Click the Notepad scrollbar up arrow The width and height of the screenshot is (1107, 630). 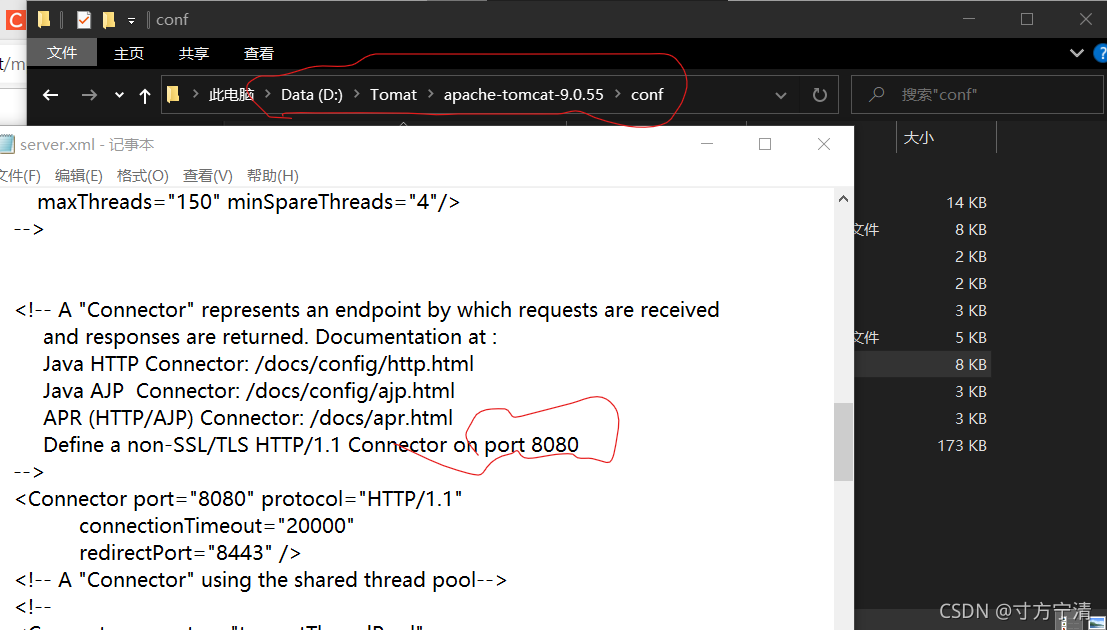pyautogui.click(x=843, y=199)
